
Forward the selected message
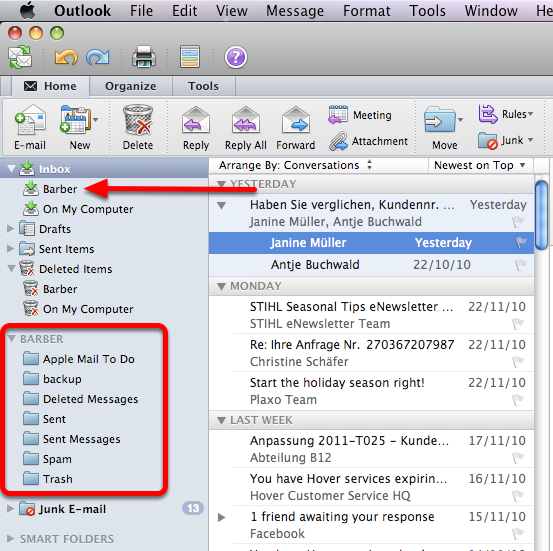pyautogui.click(x=296, y=128)
